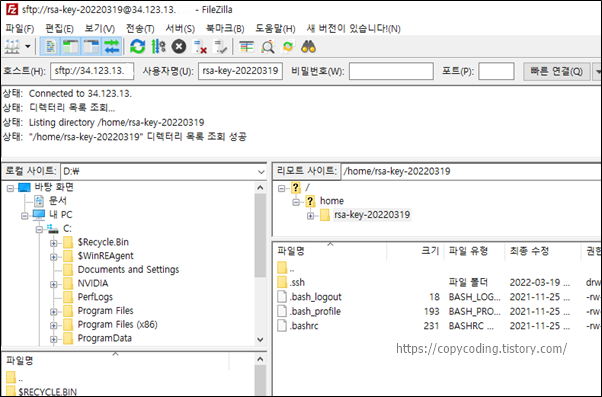602x397 pixels.
Task: Expand remote rsa-key-20220319 node
Action: pyautogui.click(x=310, y=216)
